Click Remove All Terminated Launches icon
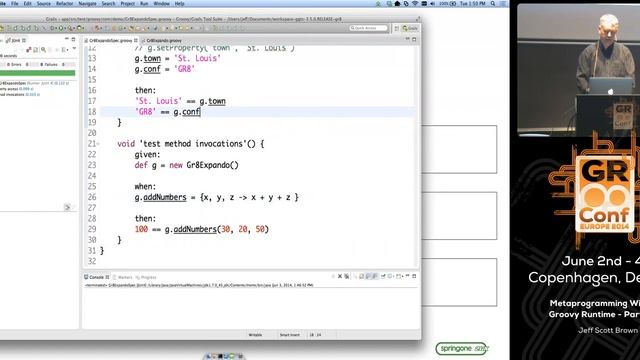 347,276
